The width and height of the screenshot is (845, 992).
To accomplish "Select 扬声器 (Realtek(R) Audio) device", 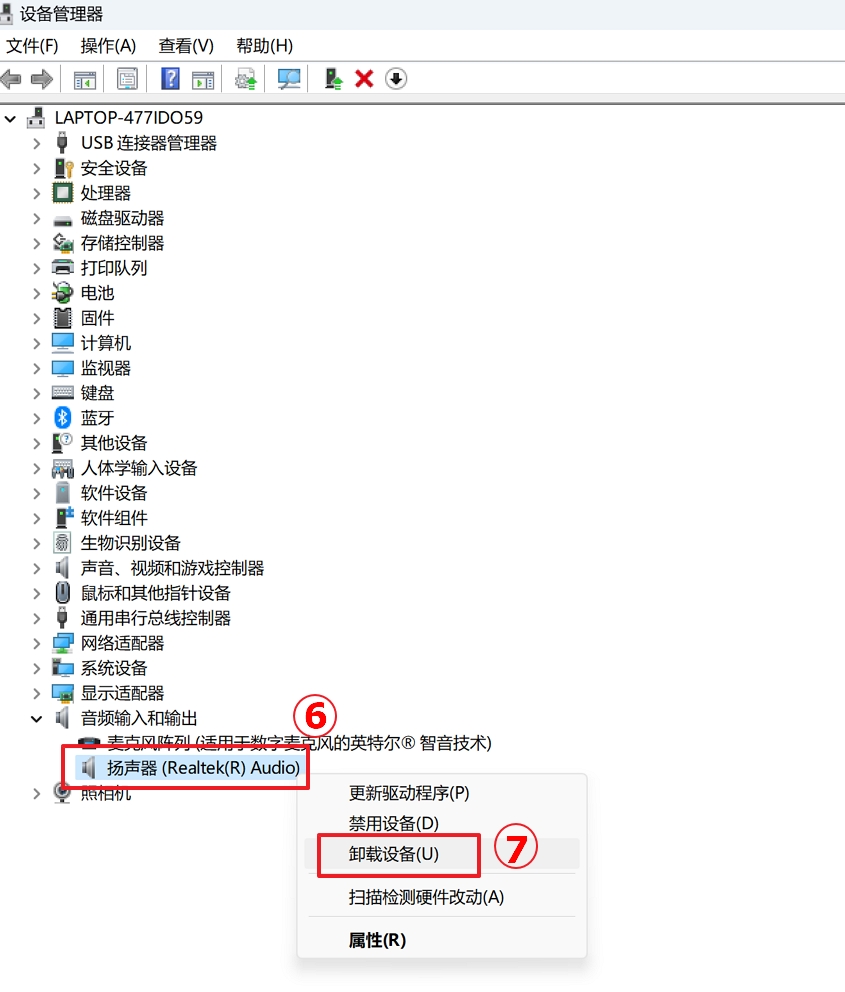I will pos(203,767).
